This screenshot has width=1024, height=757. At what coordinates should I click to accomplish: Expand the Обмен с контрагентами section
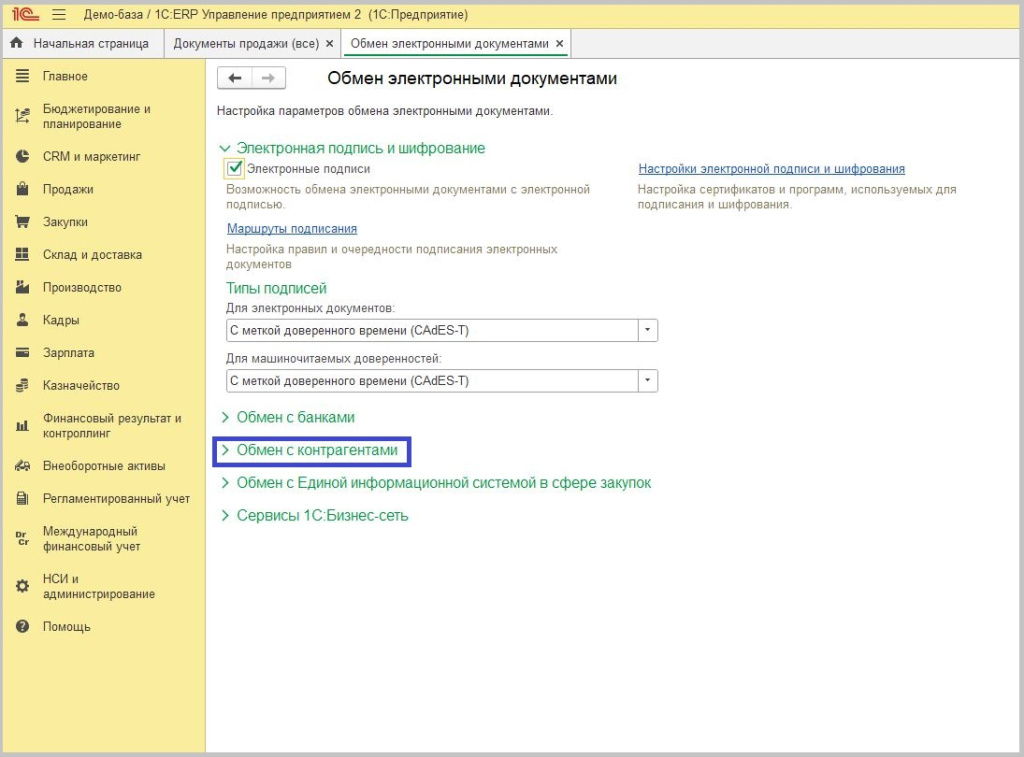pos(316,451)
